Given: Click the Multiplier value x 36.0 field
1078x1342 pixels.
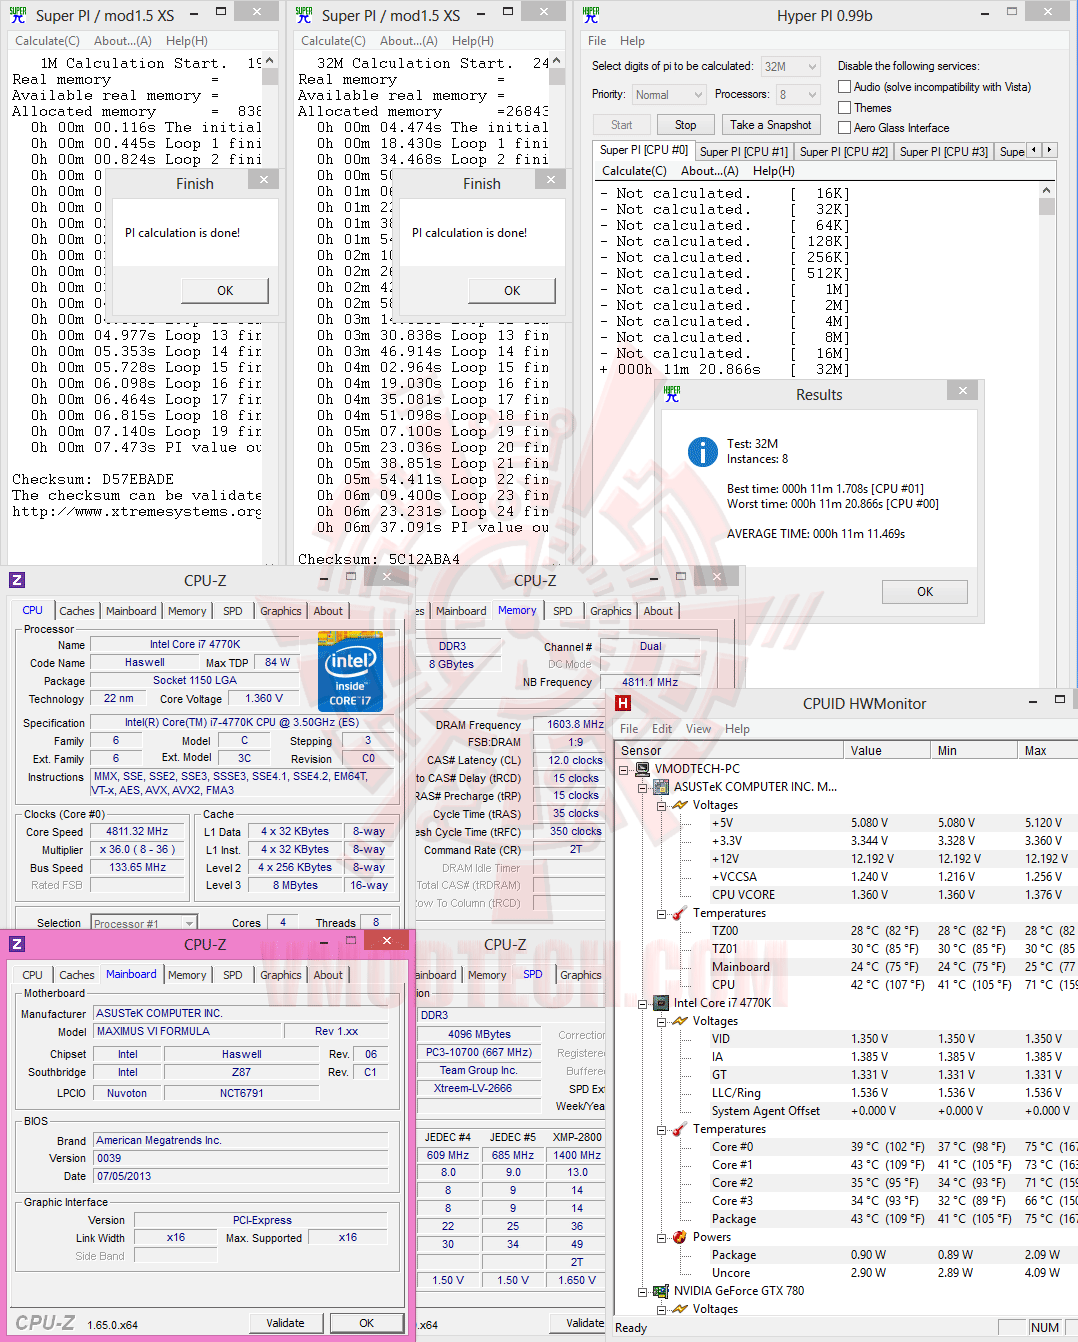Looking at the screenshot, I should click(x=137, y=849).
